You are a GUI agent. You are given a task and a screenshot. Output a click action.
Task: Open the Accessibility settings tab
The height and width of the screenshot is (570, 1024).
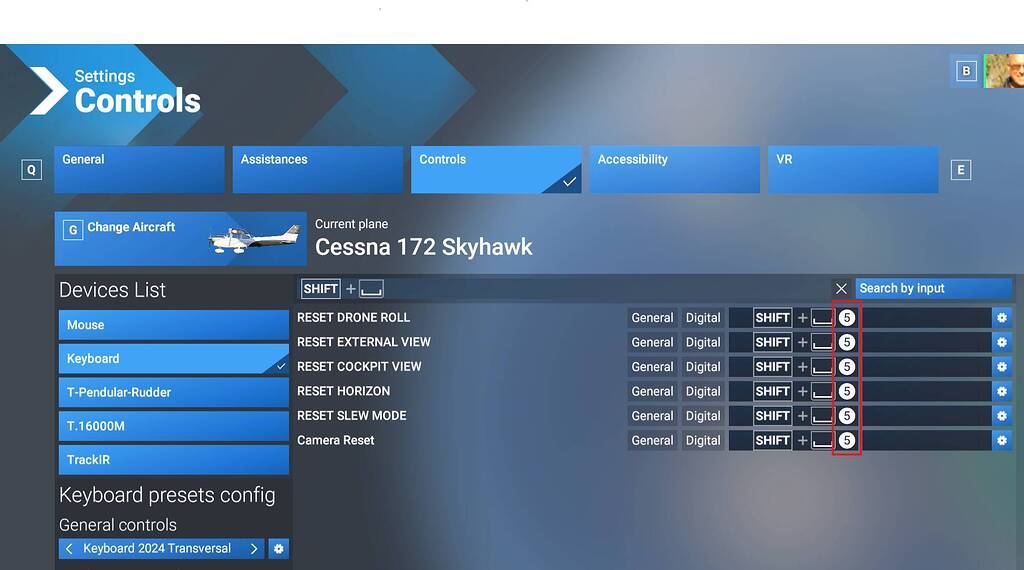675,169
